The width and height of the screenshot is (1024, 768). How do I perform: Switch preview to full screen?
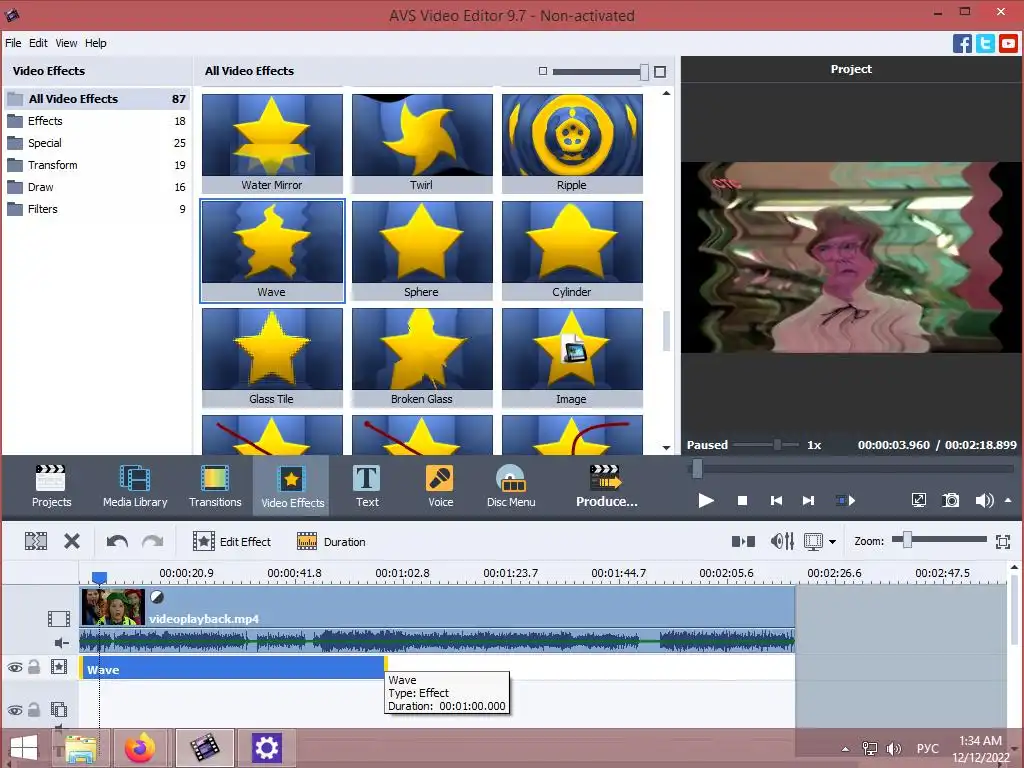pyautogui.click(x=918, y=500)
